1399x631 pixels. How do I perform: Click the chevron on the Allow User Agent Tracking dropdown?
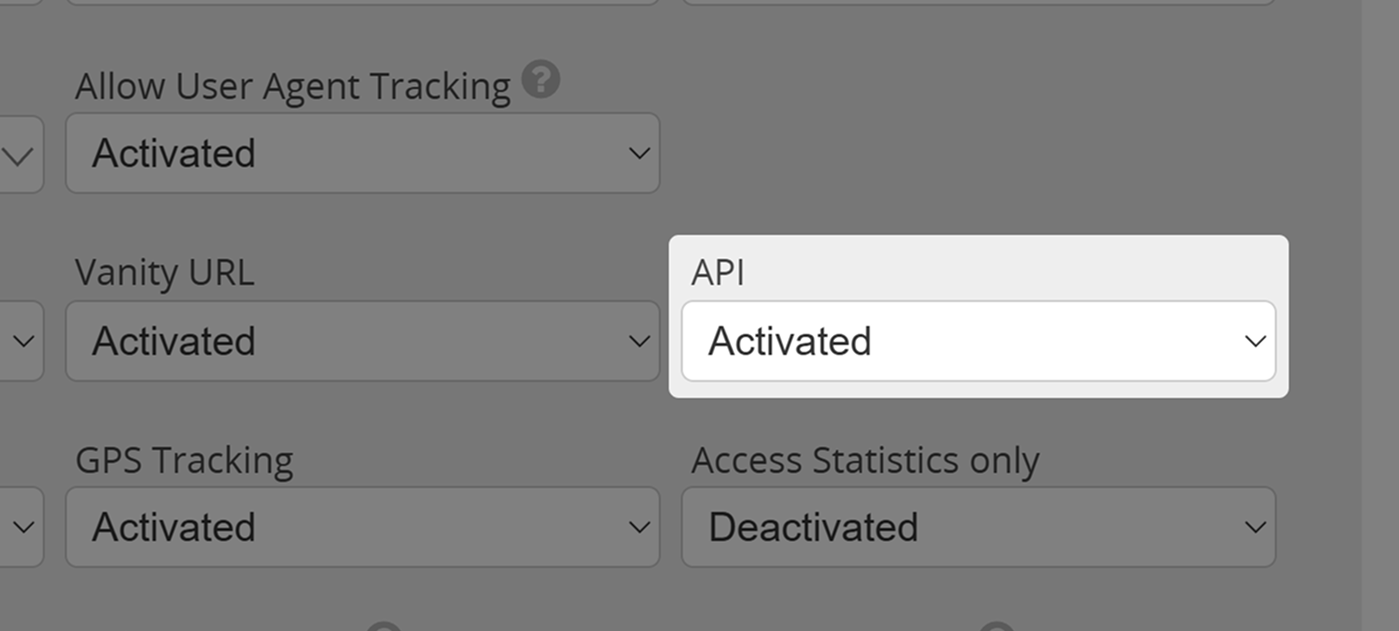637,153
